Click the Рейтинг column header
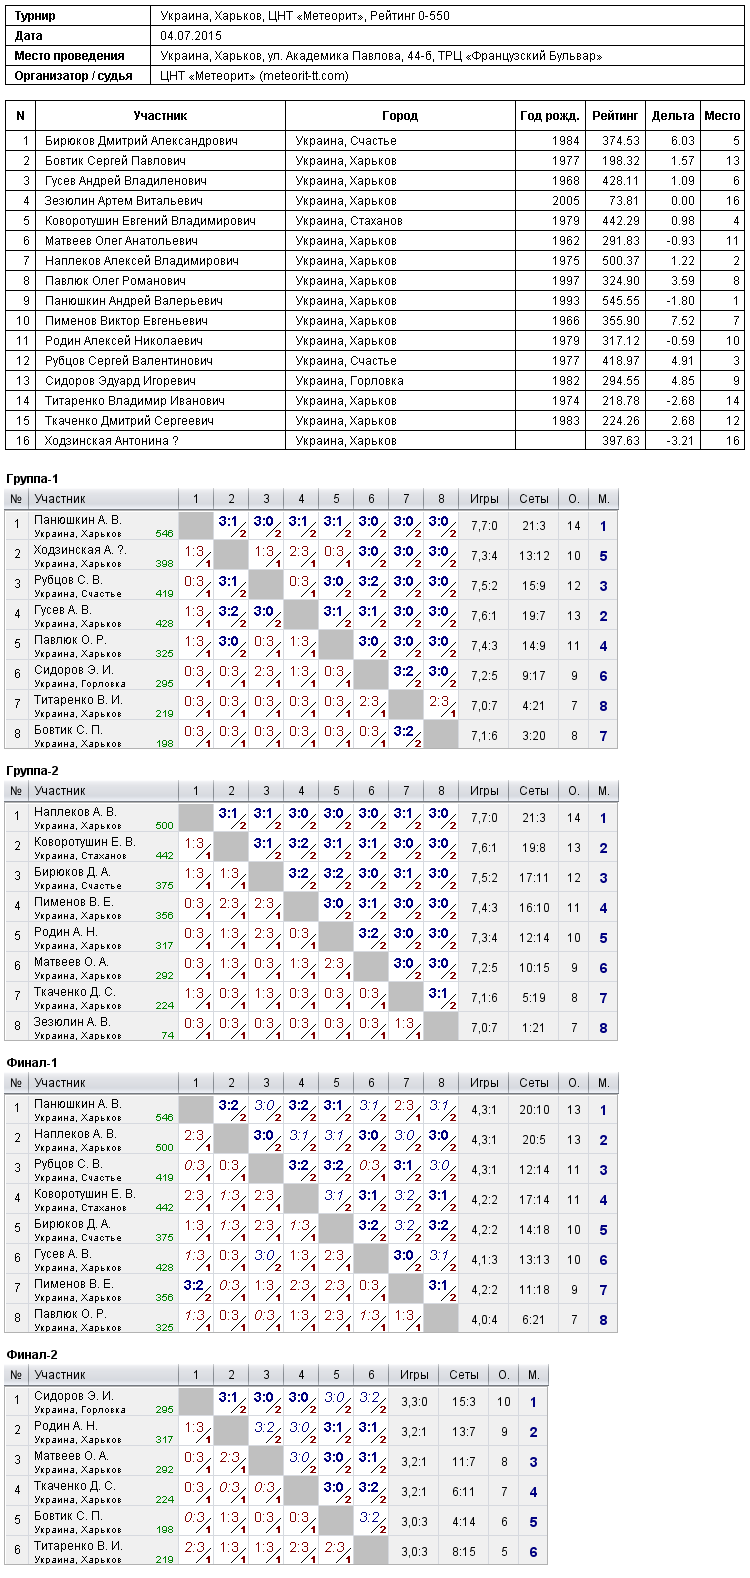Viewport: 750px width, 1578px height. click(x=615, y=116)
